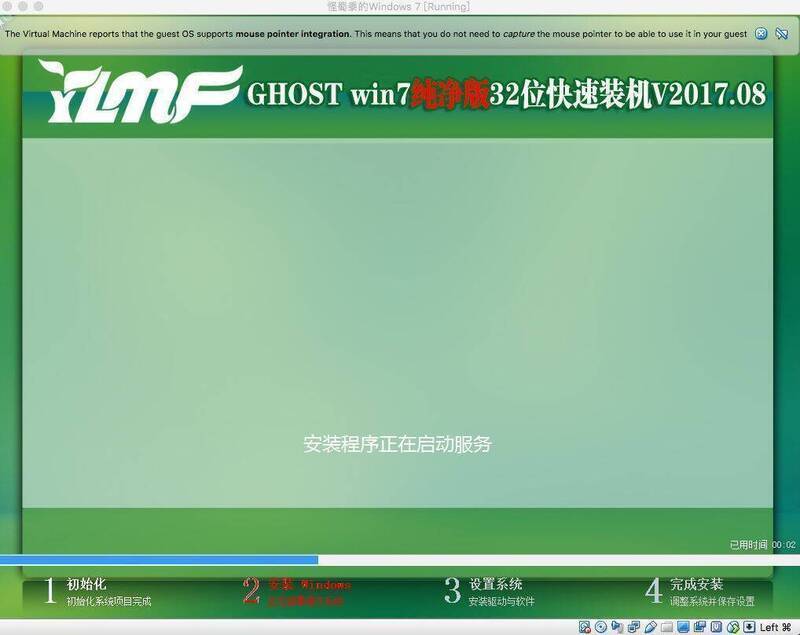This screenshot has width=800, height=635.
Task: Click the video recording indicator icon
Action: click(x=699, y=627)
